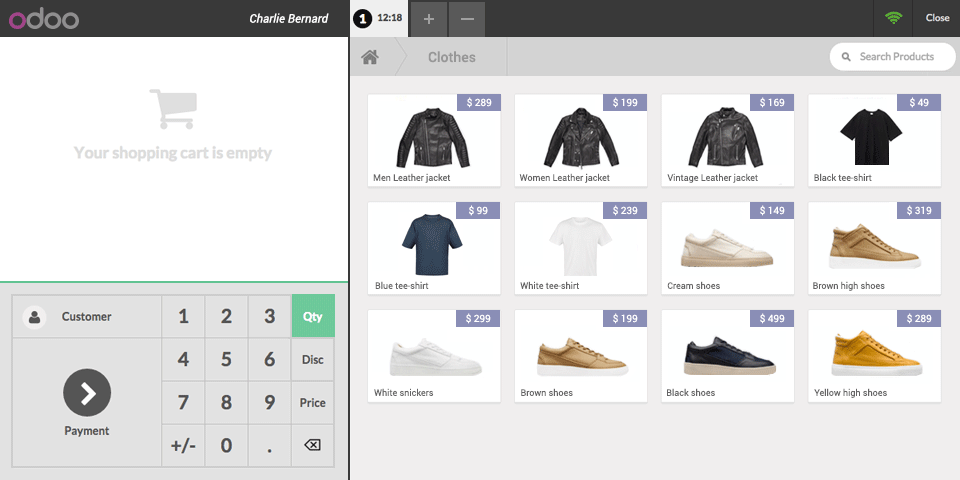Click the backspace key on numpad
Screen dimensions: 960x480
pyautogui.click(x=312, y=445)
